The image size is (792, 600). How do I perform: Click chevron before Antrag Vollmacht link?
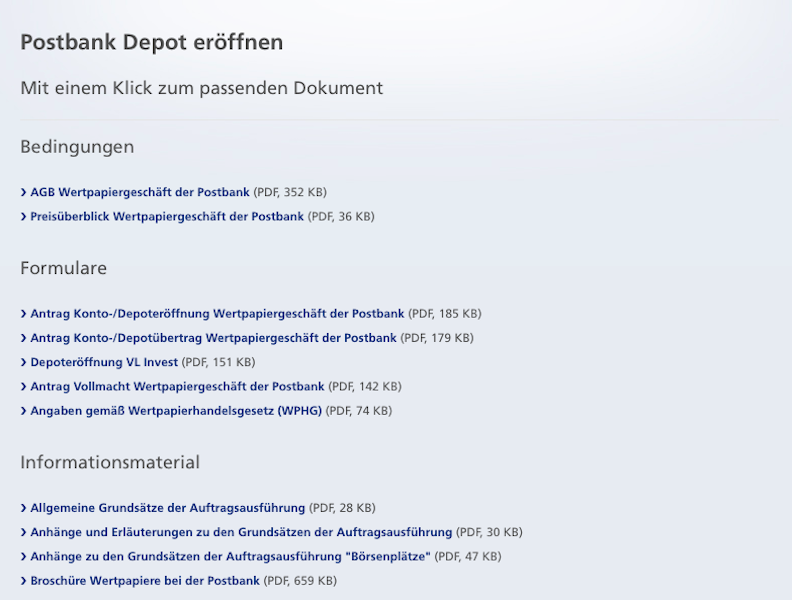point(23,386)
